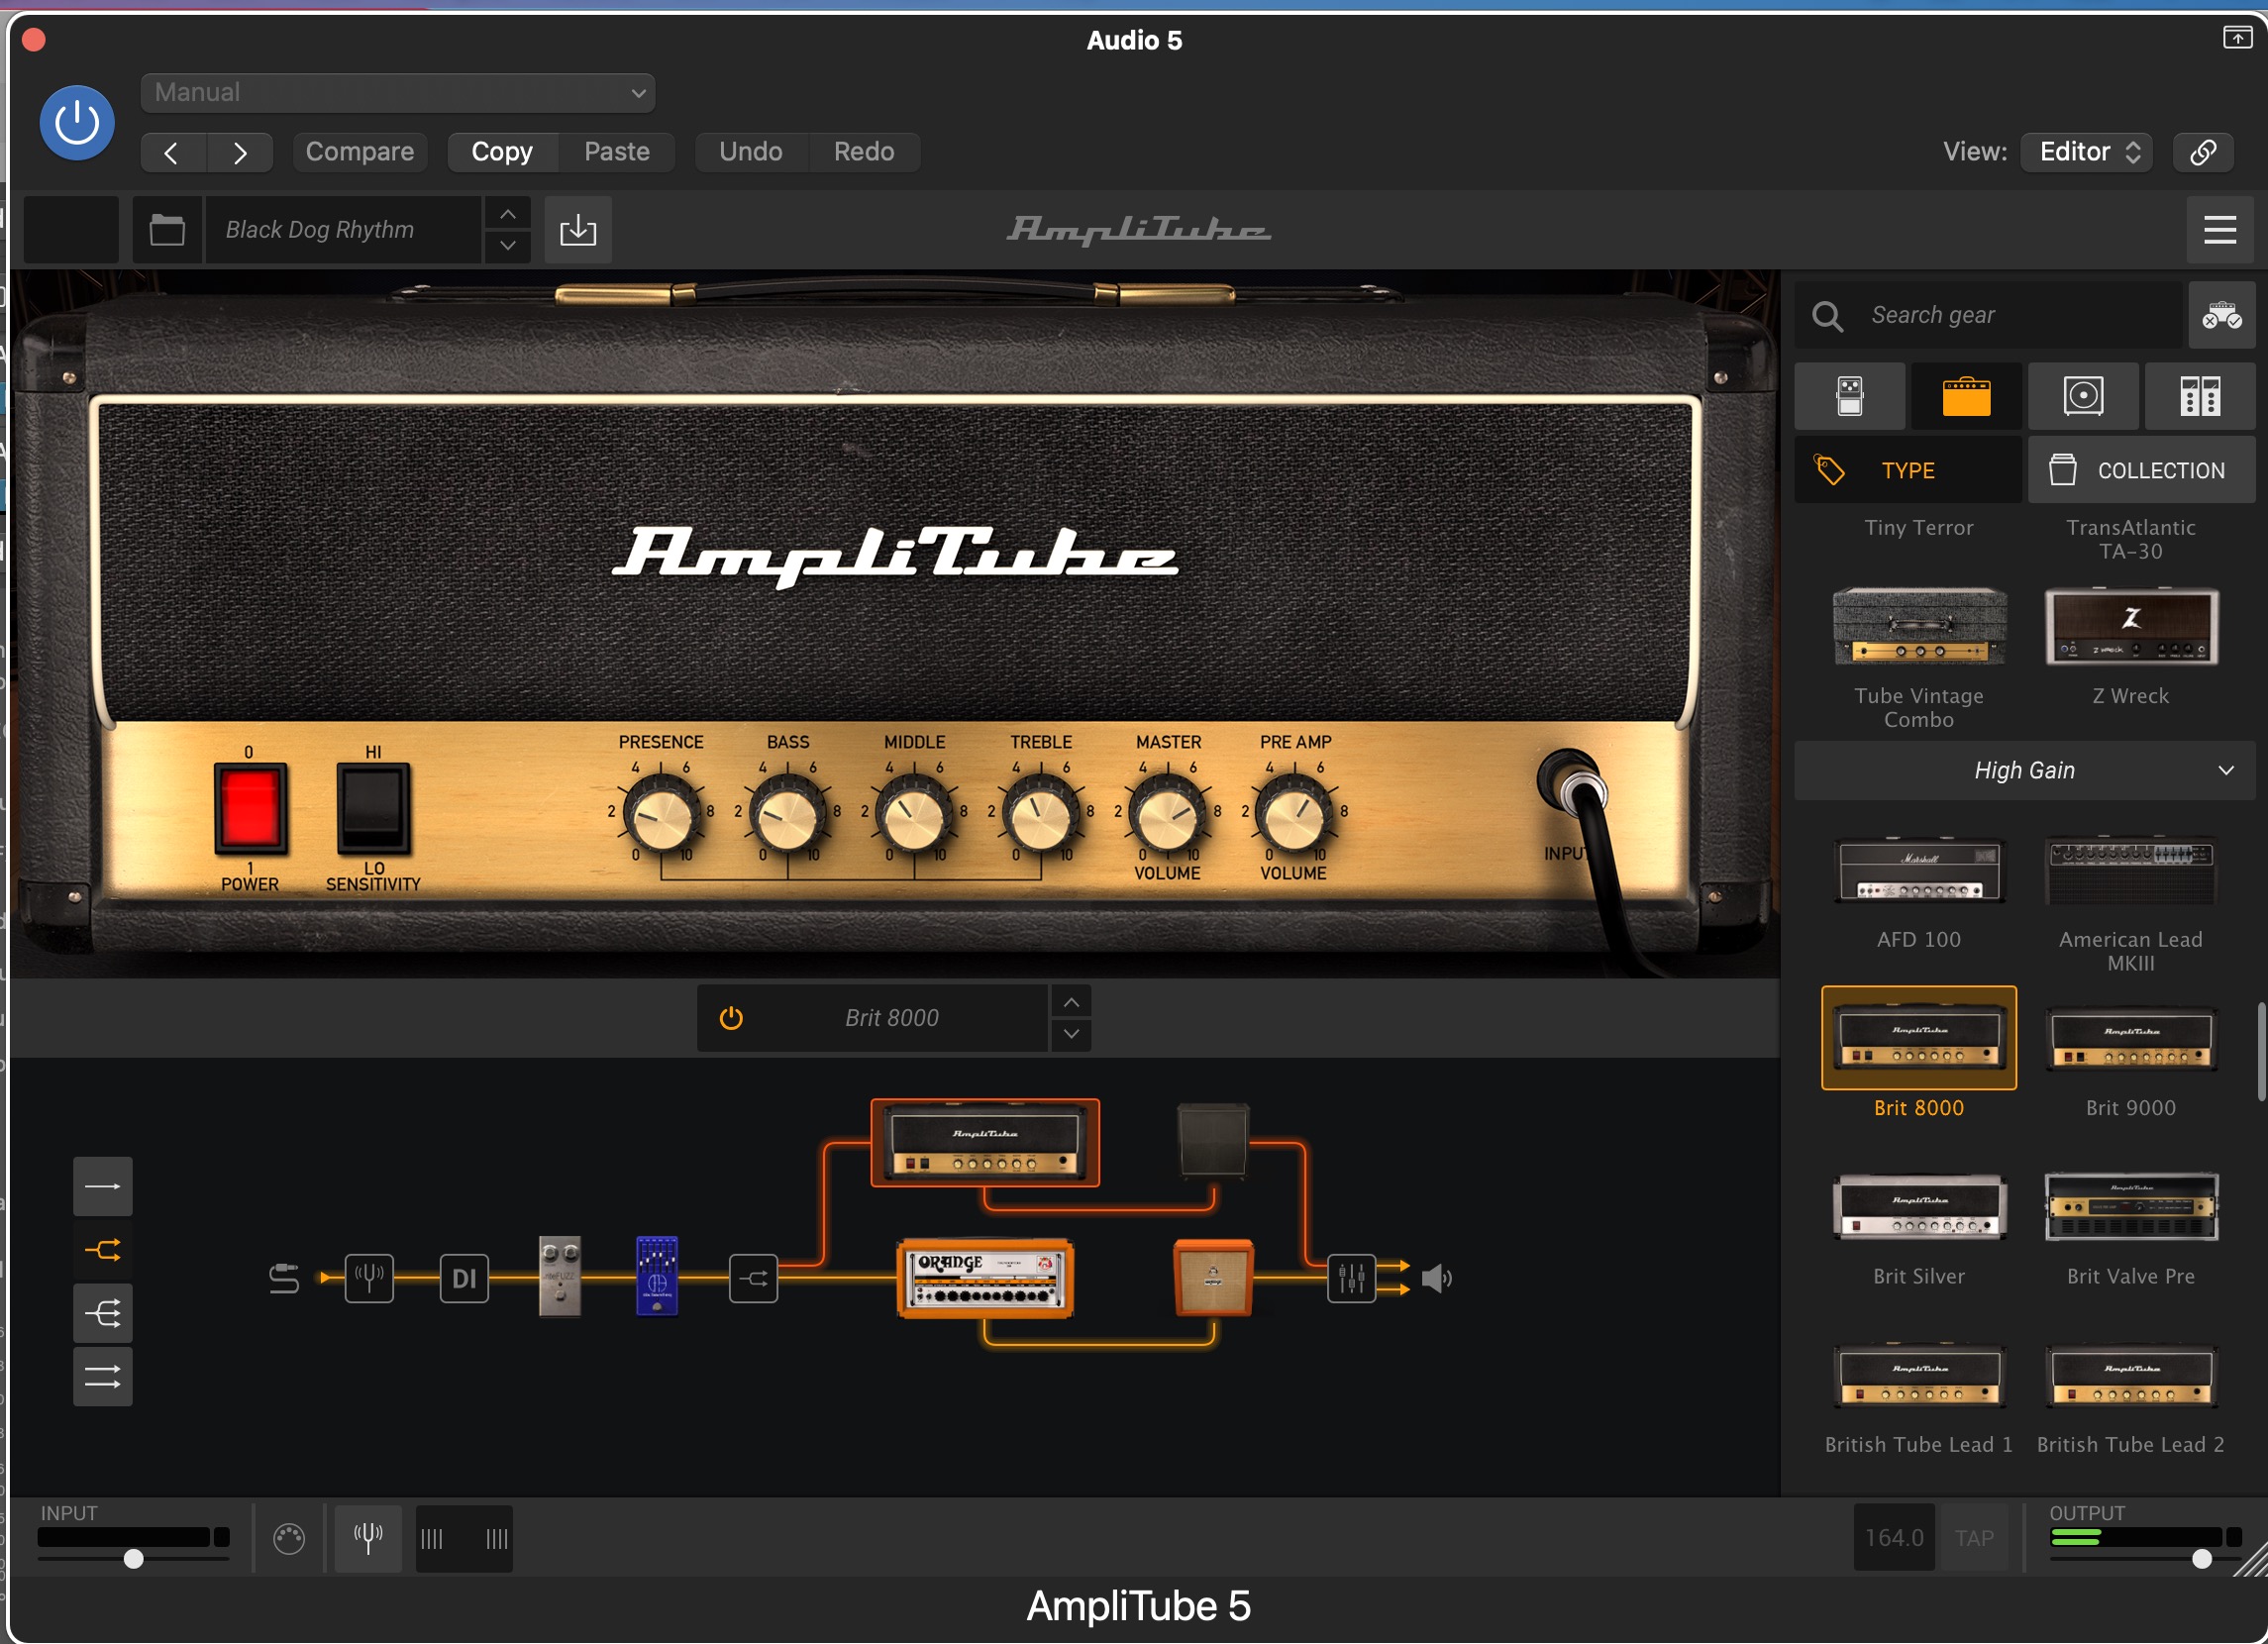Save preset with download icon

(578, 230)
